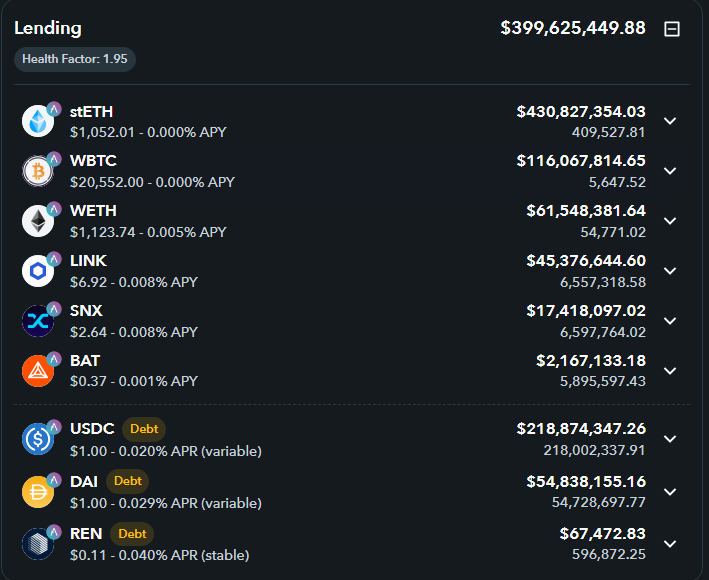Click the BAT token name
Screen dimensions: 709x580
(85, 361)
